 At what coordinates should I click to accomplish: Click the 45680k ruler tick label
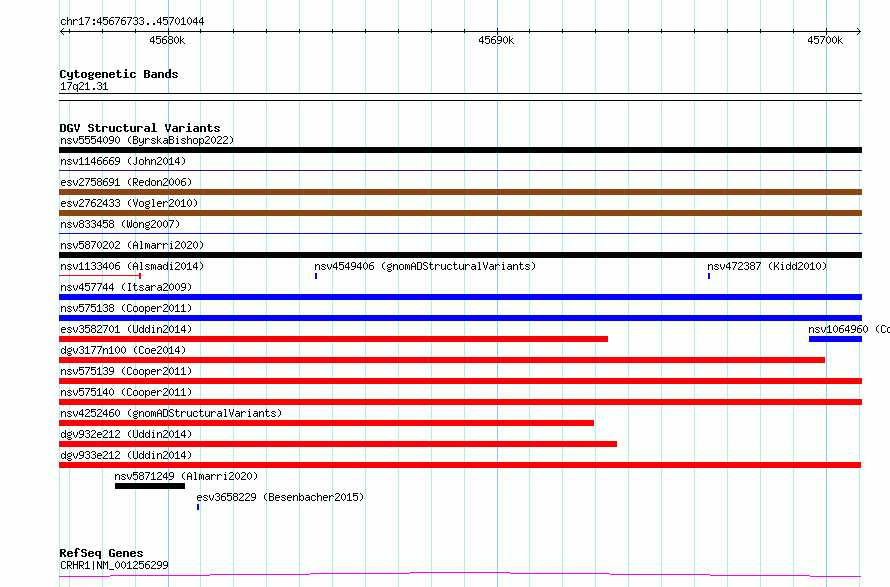point(167,40)
